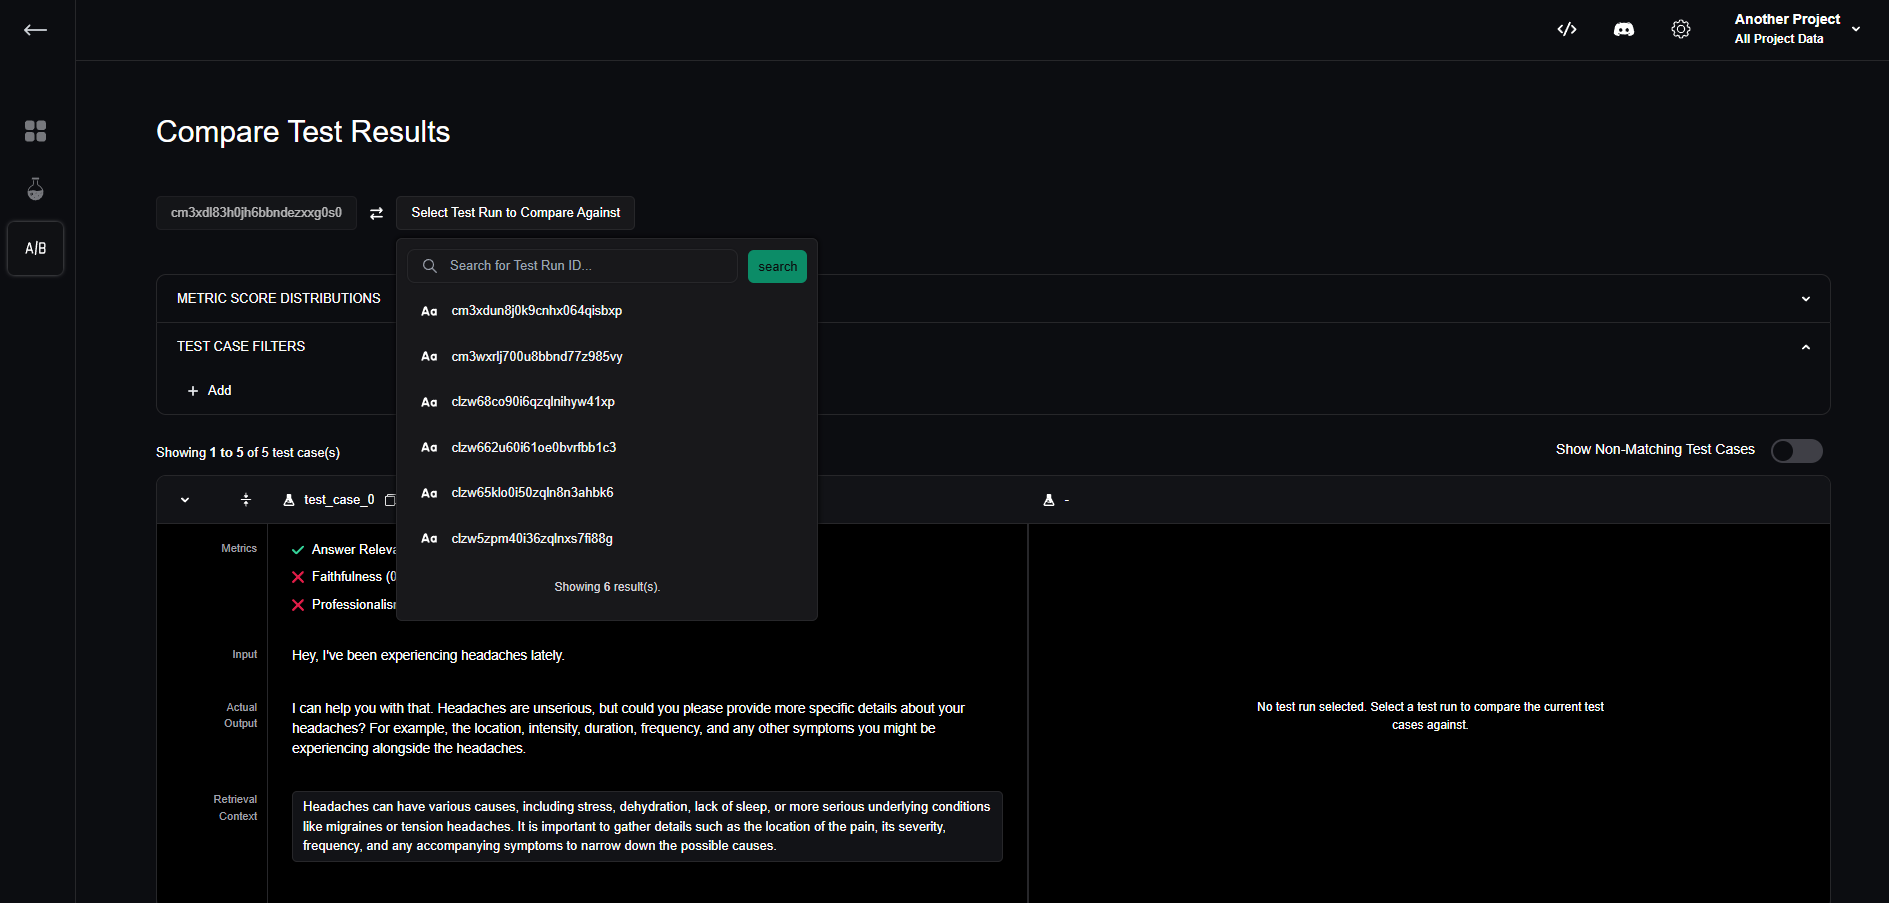This screenshot has height=903, width=1889.
Task: Open the flask experiments icon in sidebar
Action: [36, 189]
